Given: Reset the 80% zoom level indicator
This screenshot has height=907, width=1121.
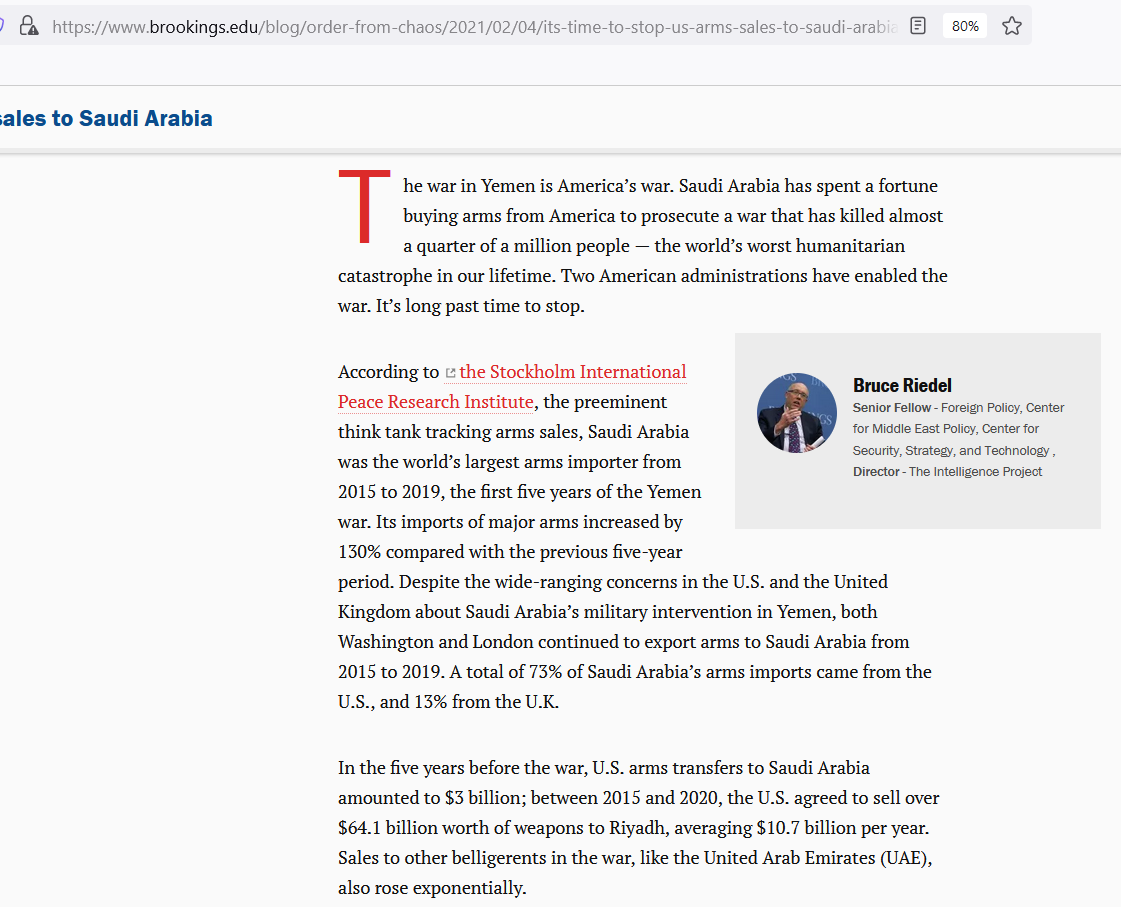Looking at the screenshot, I should 965,26.
